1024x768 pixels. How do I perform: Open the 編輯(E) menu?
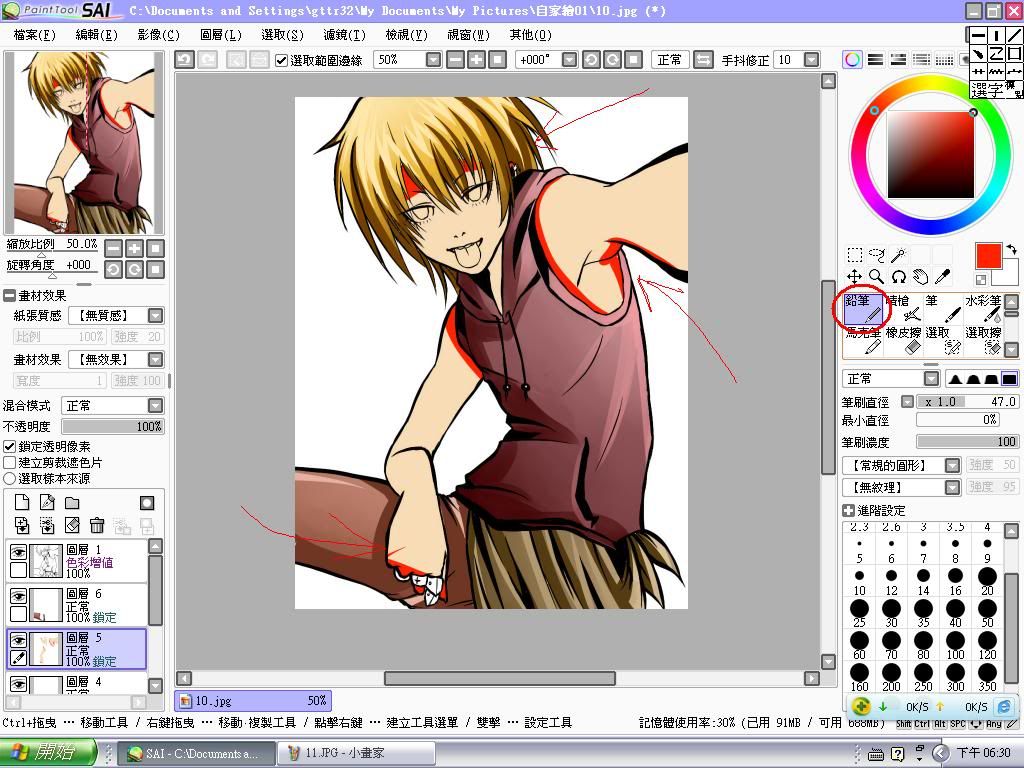tap(97, 35)
